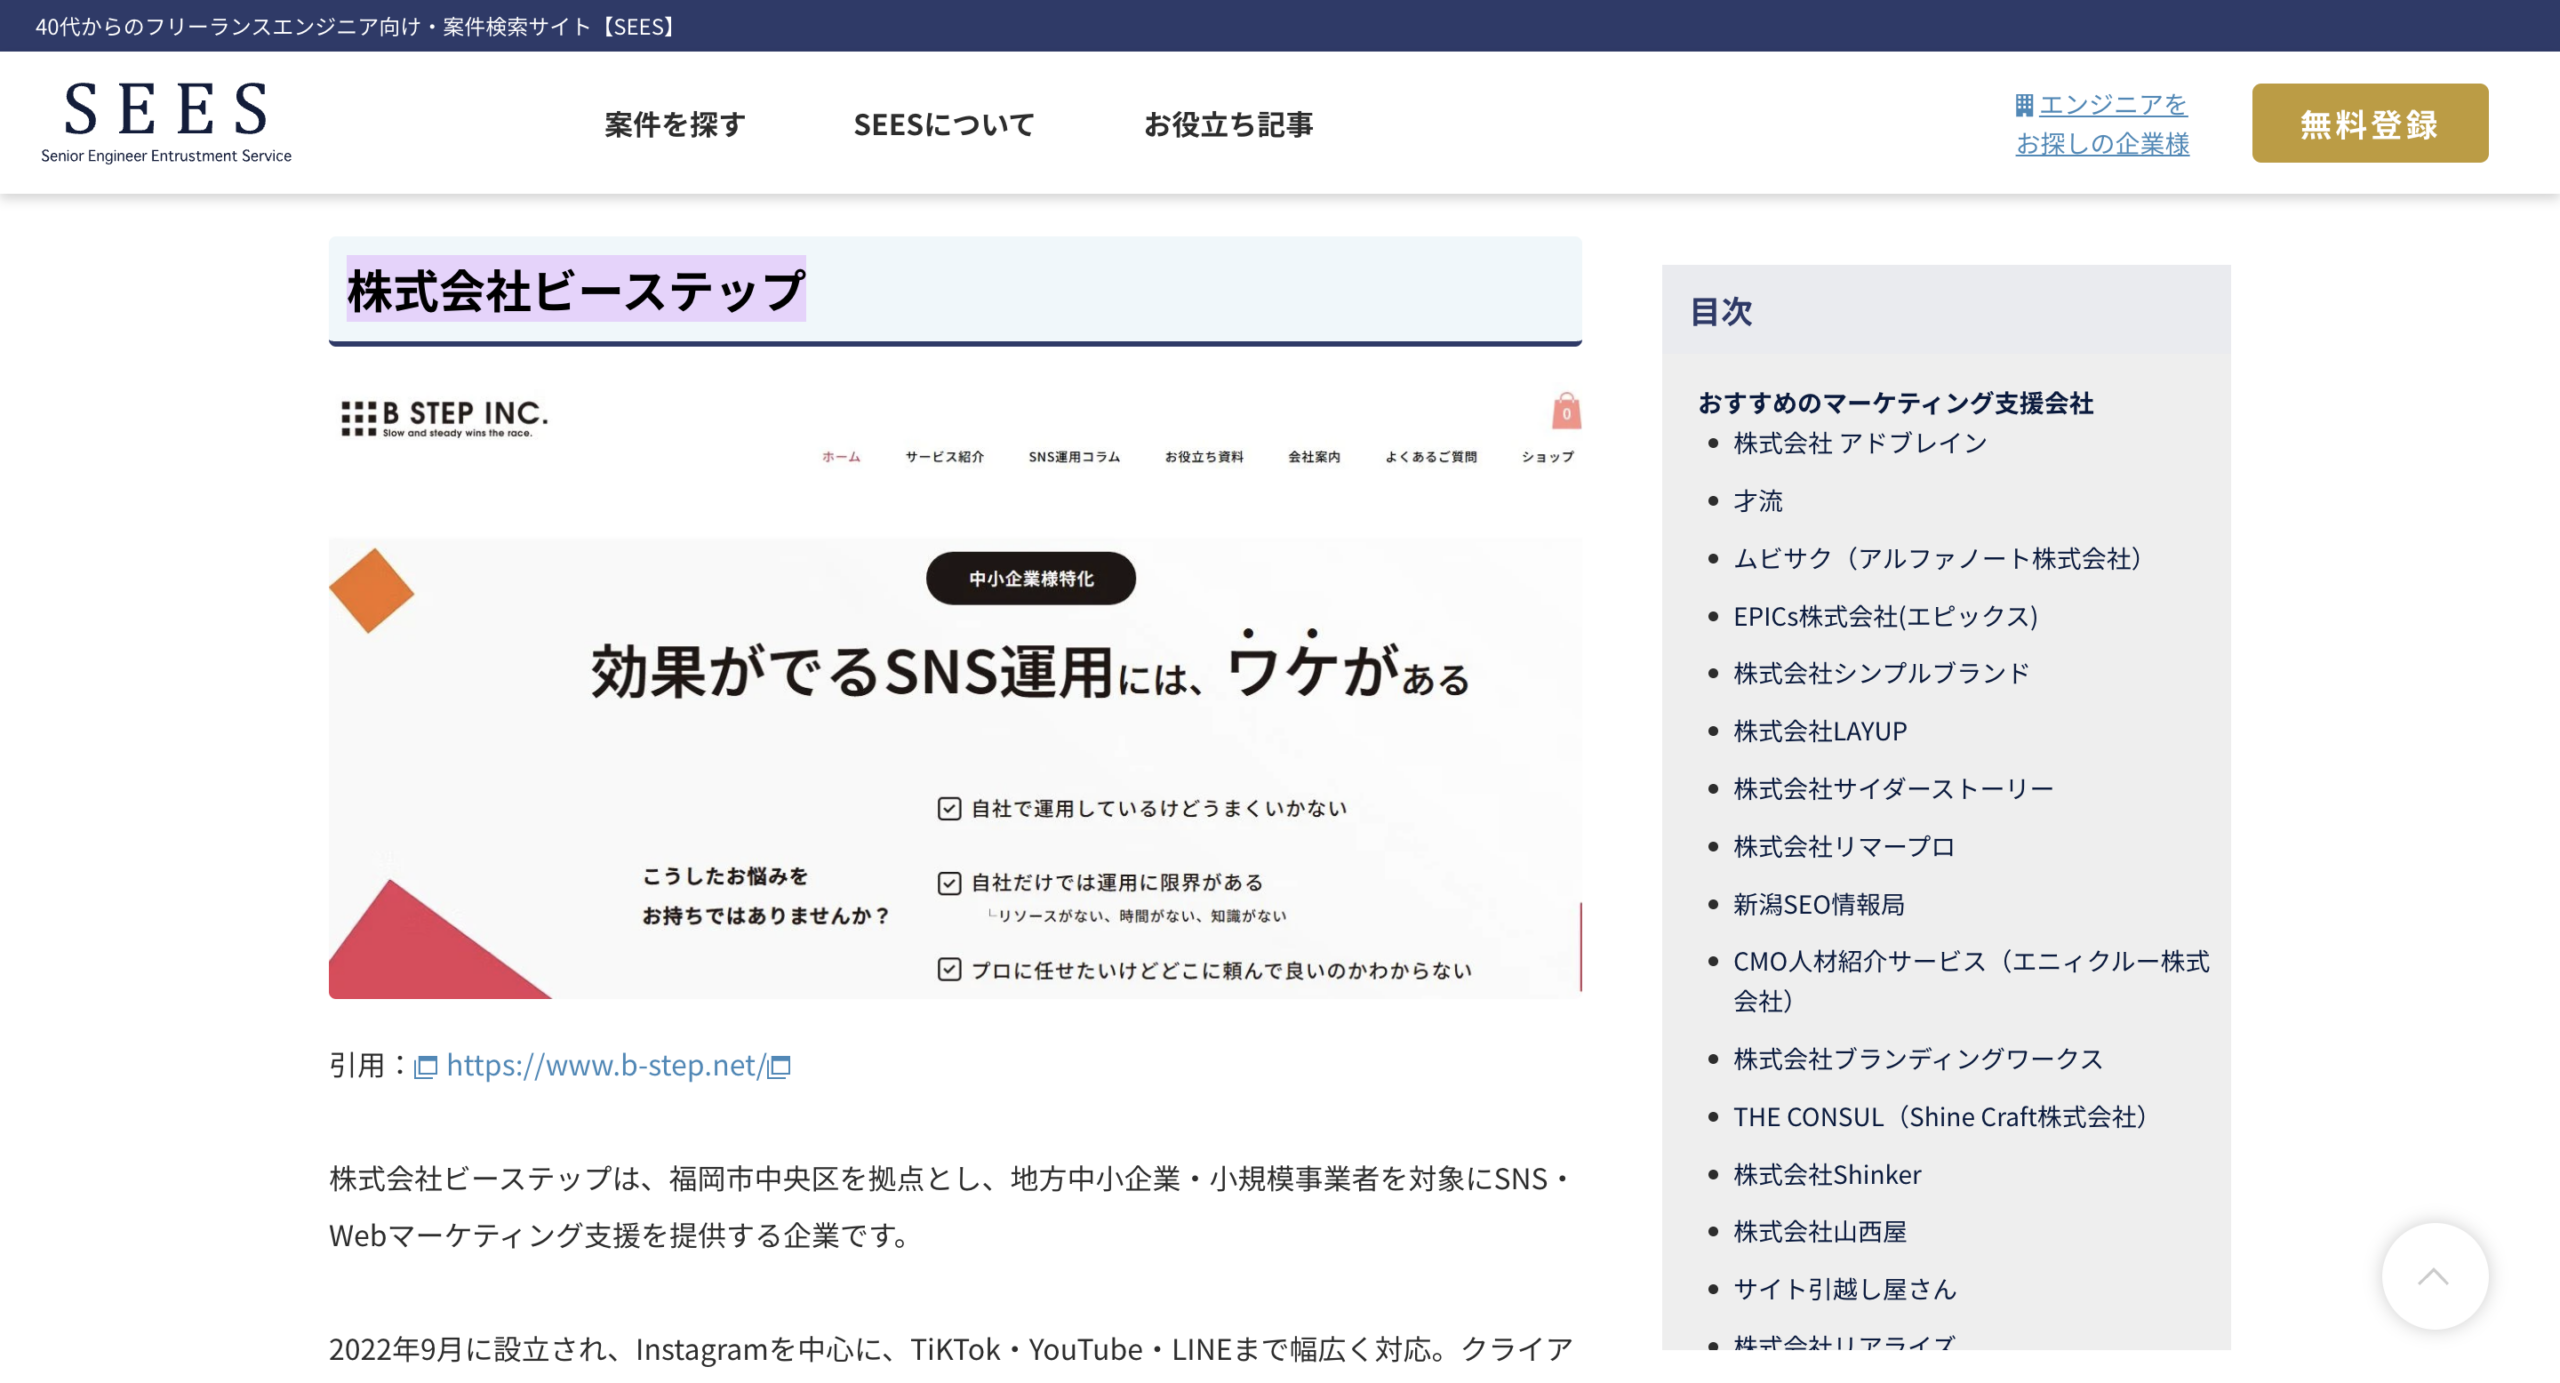Go to 株式会社ブランディングワークス entry
This screenshot has height=1383, width=2560.
point(1918,1059)
